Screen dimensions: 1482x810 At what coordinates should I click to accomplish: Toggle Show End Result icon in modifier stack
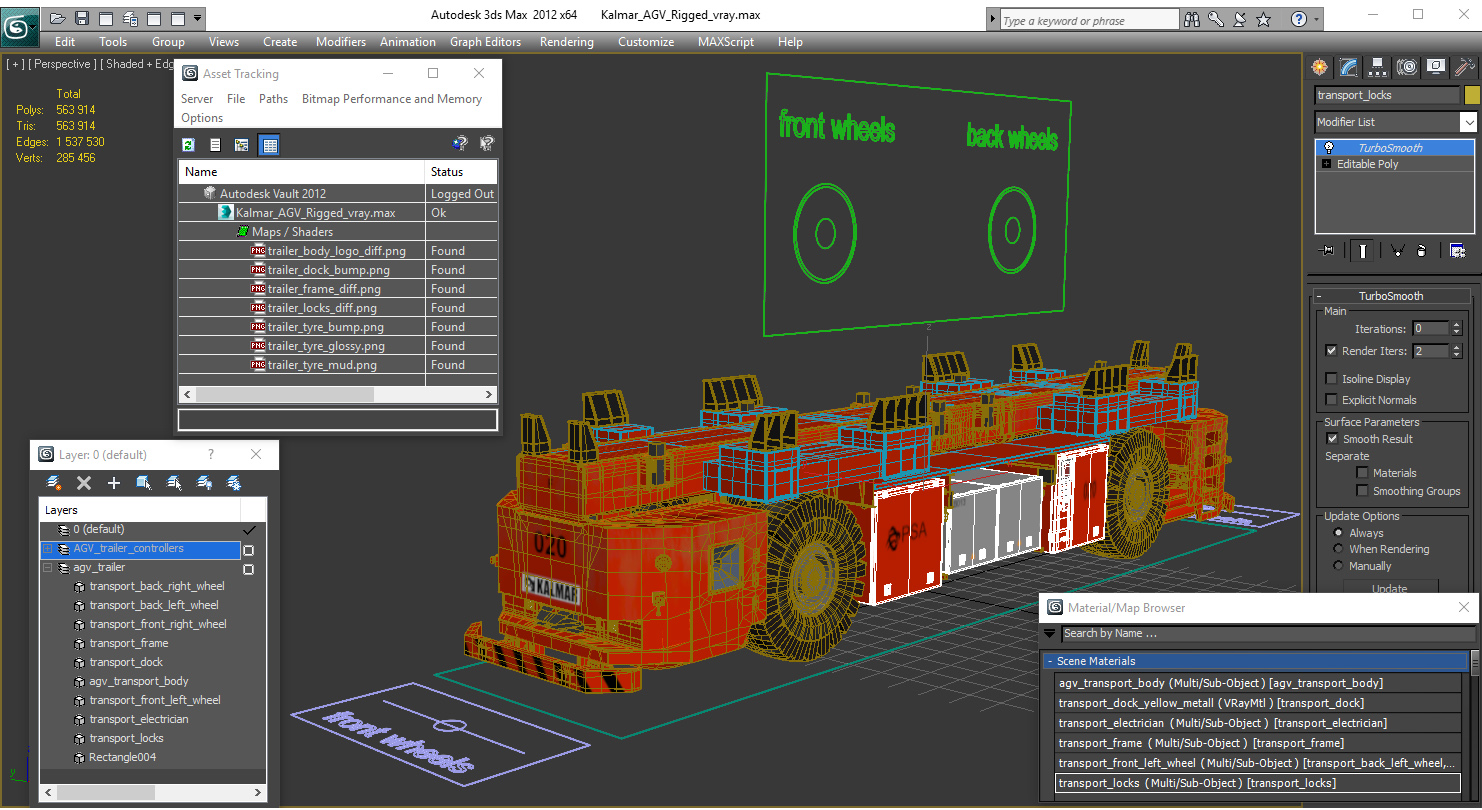(1361, 251)
